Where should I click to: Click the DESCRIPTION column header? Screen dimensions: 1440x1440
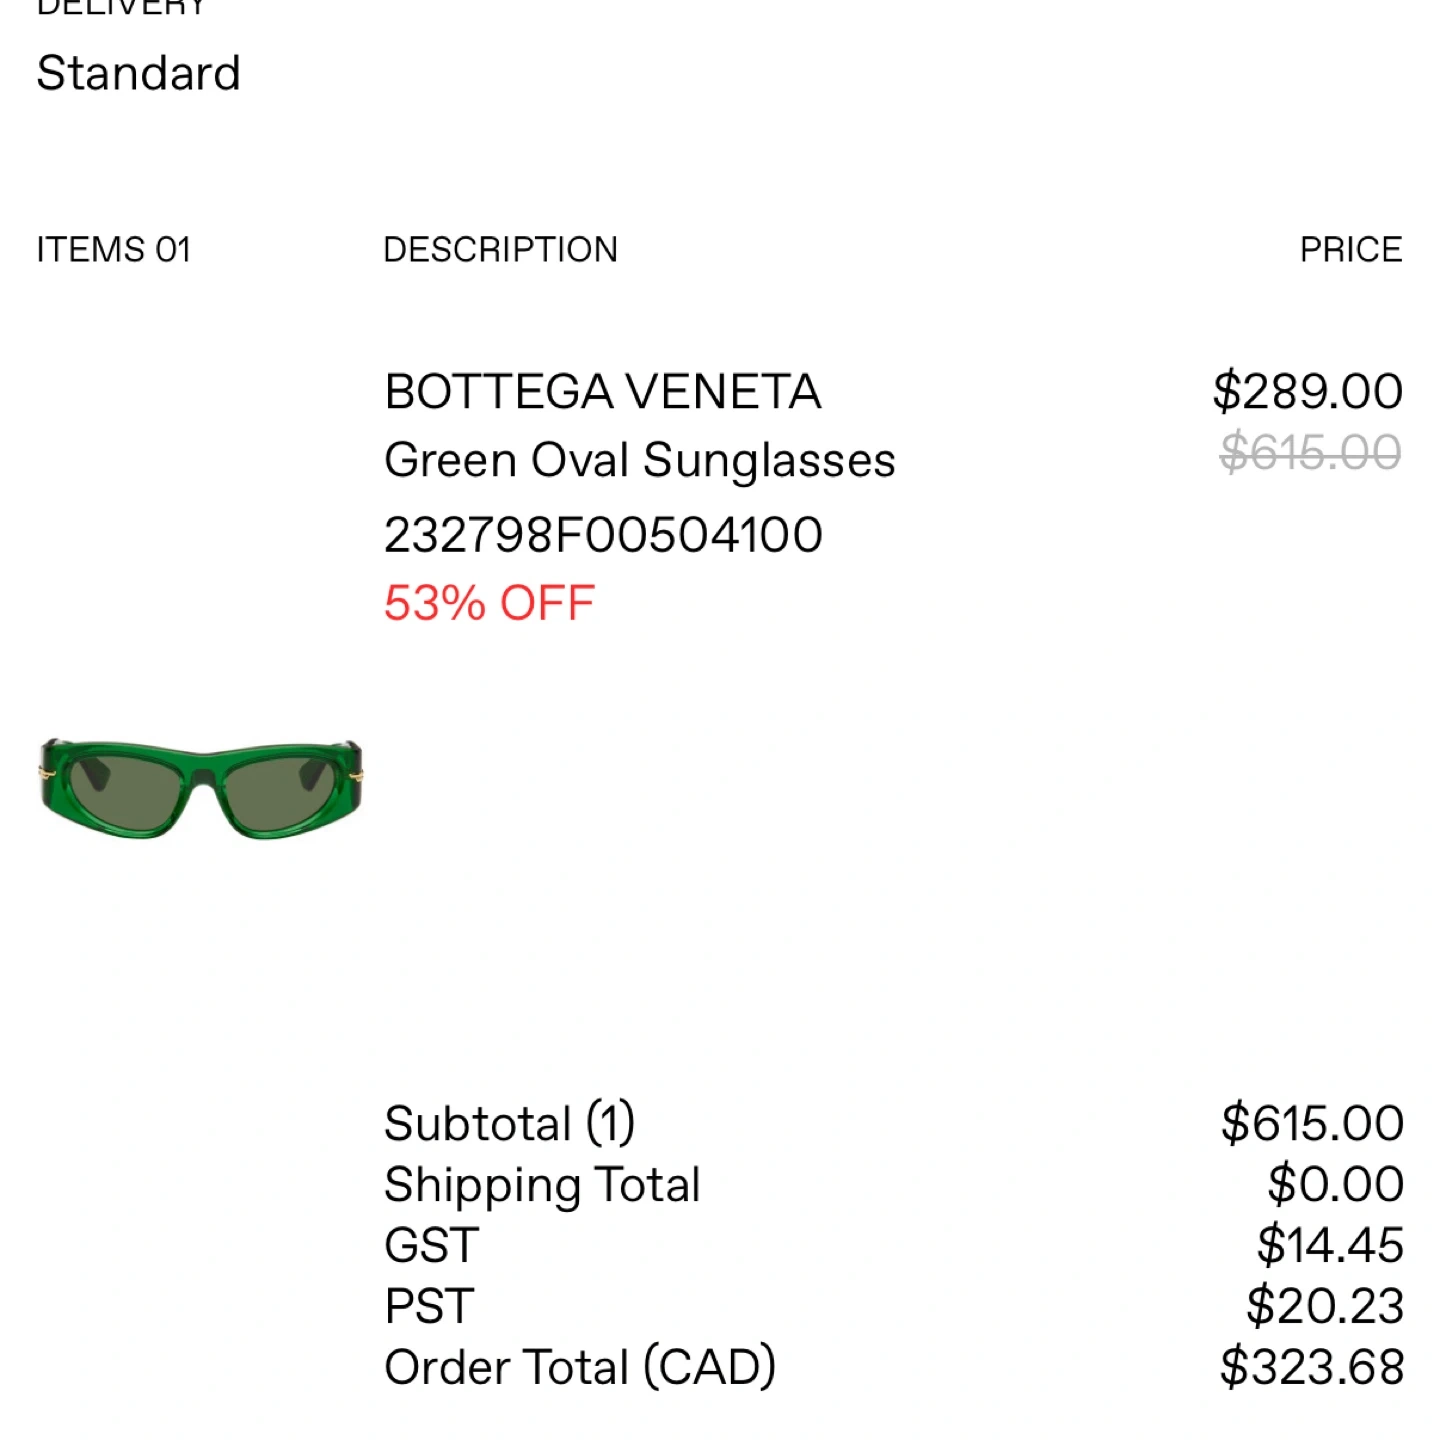[x=500, y=249]
